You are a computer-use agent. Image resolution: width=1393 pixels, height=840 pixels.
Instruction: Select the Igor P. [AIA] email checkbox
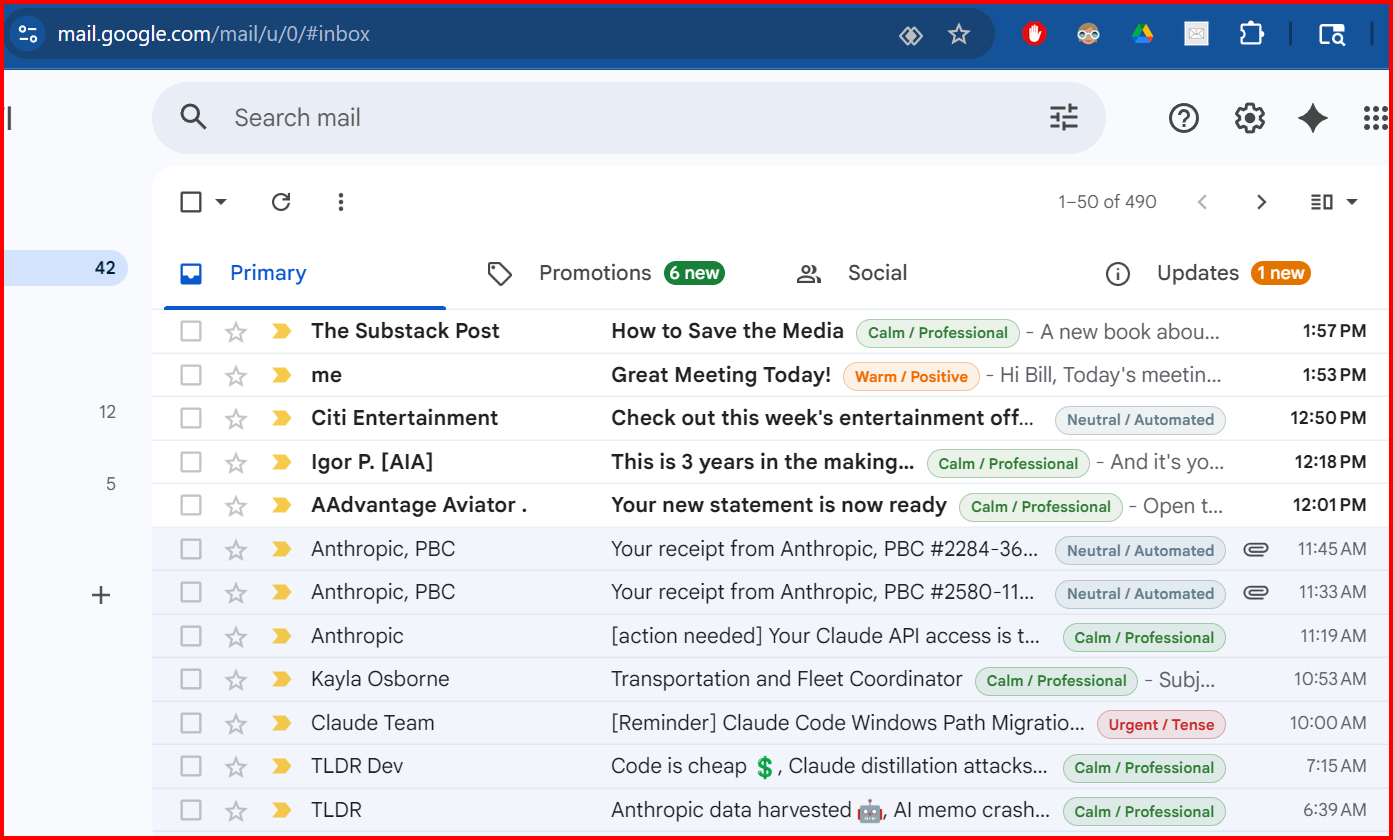pos(191,462)
